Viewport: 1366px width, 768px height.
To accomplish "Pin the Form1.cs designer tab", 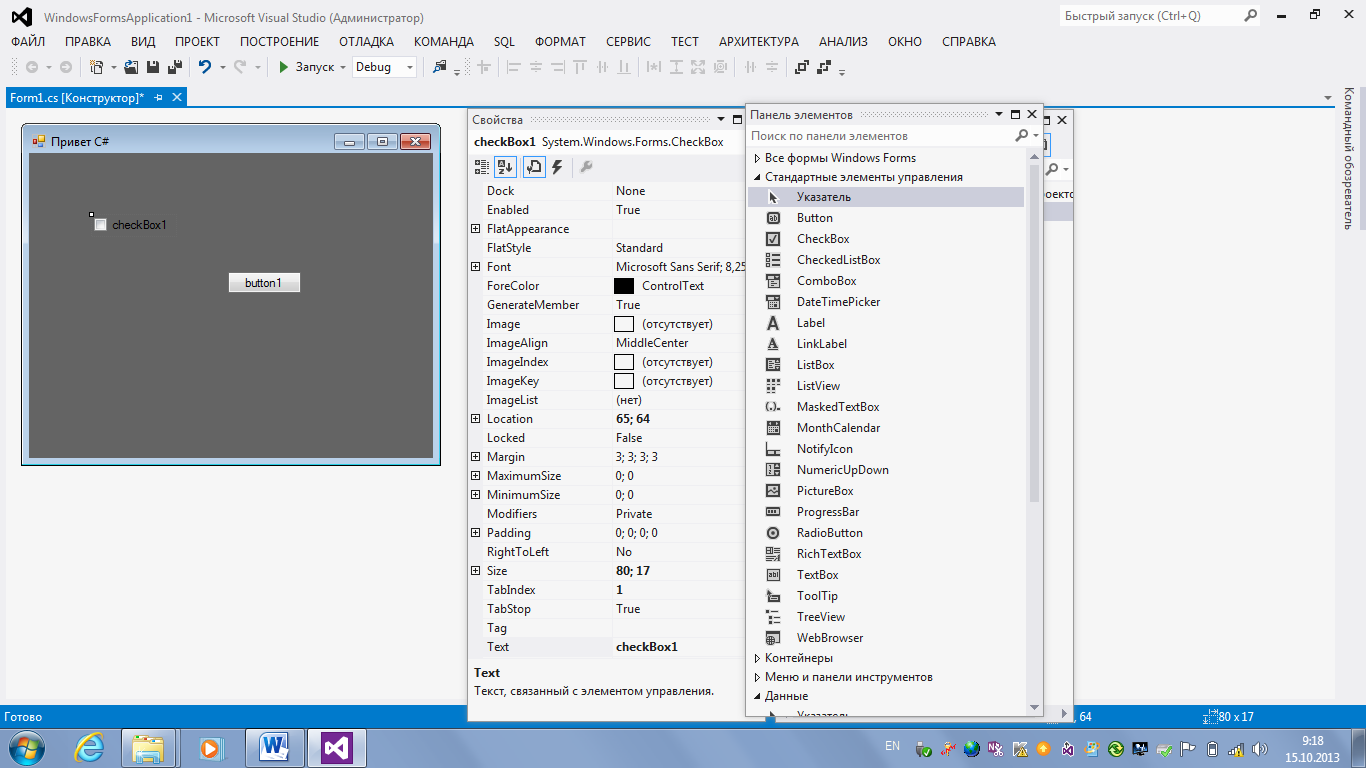I will click(159, 97).
